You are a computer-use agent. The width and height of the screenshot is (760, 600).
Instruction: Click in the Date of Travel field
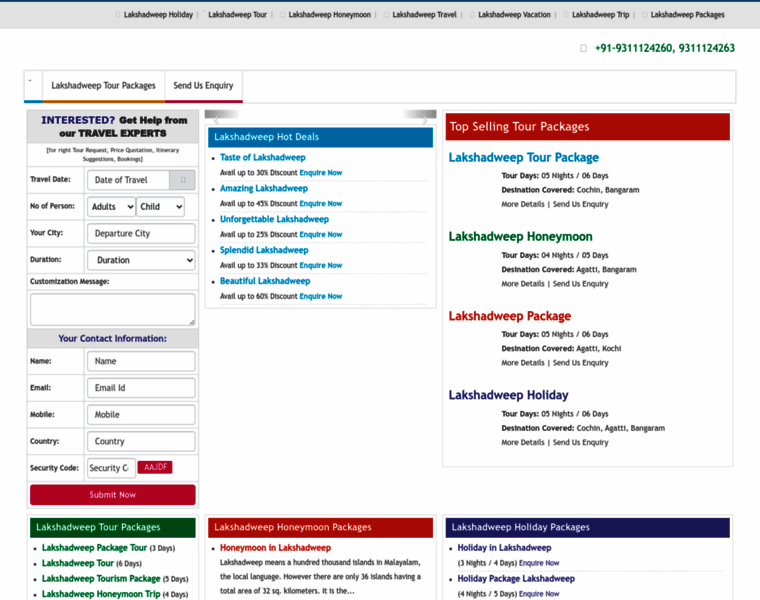tap(128, 180)
